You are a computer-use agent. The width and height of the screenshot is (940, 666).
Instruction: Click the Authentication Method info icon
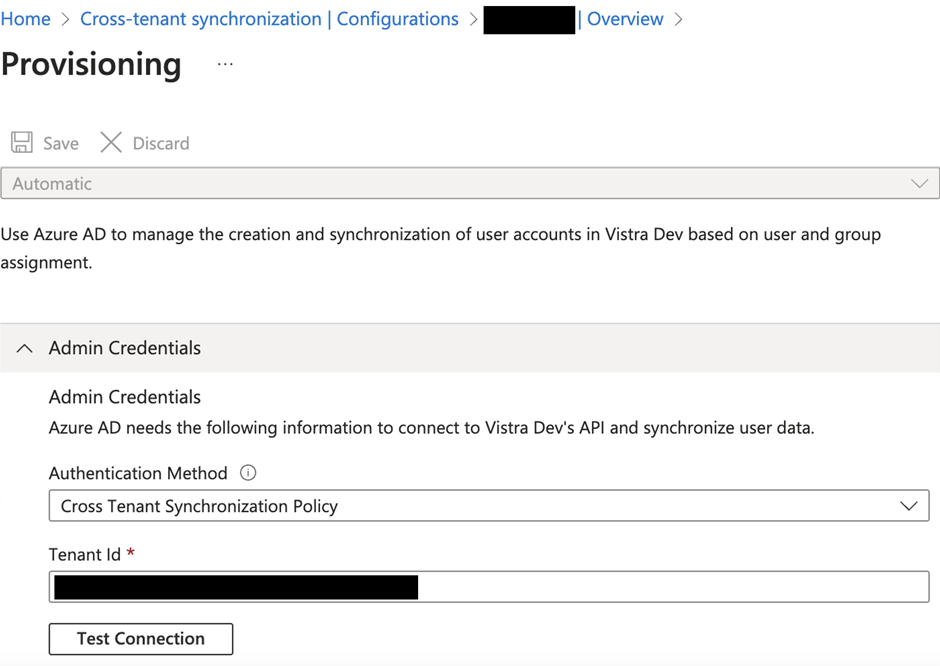(x=248, y=473)
